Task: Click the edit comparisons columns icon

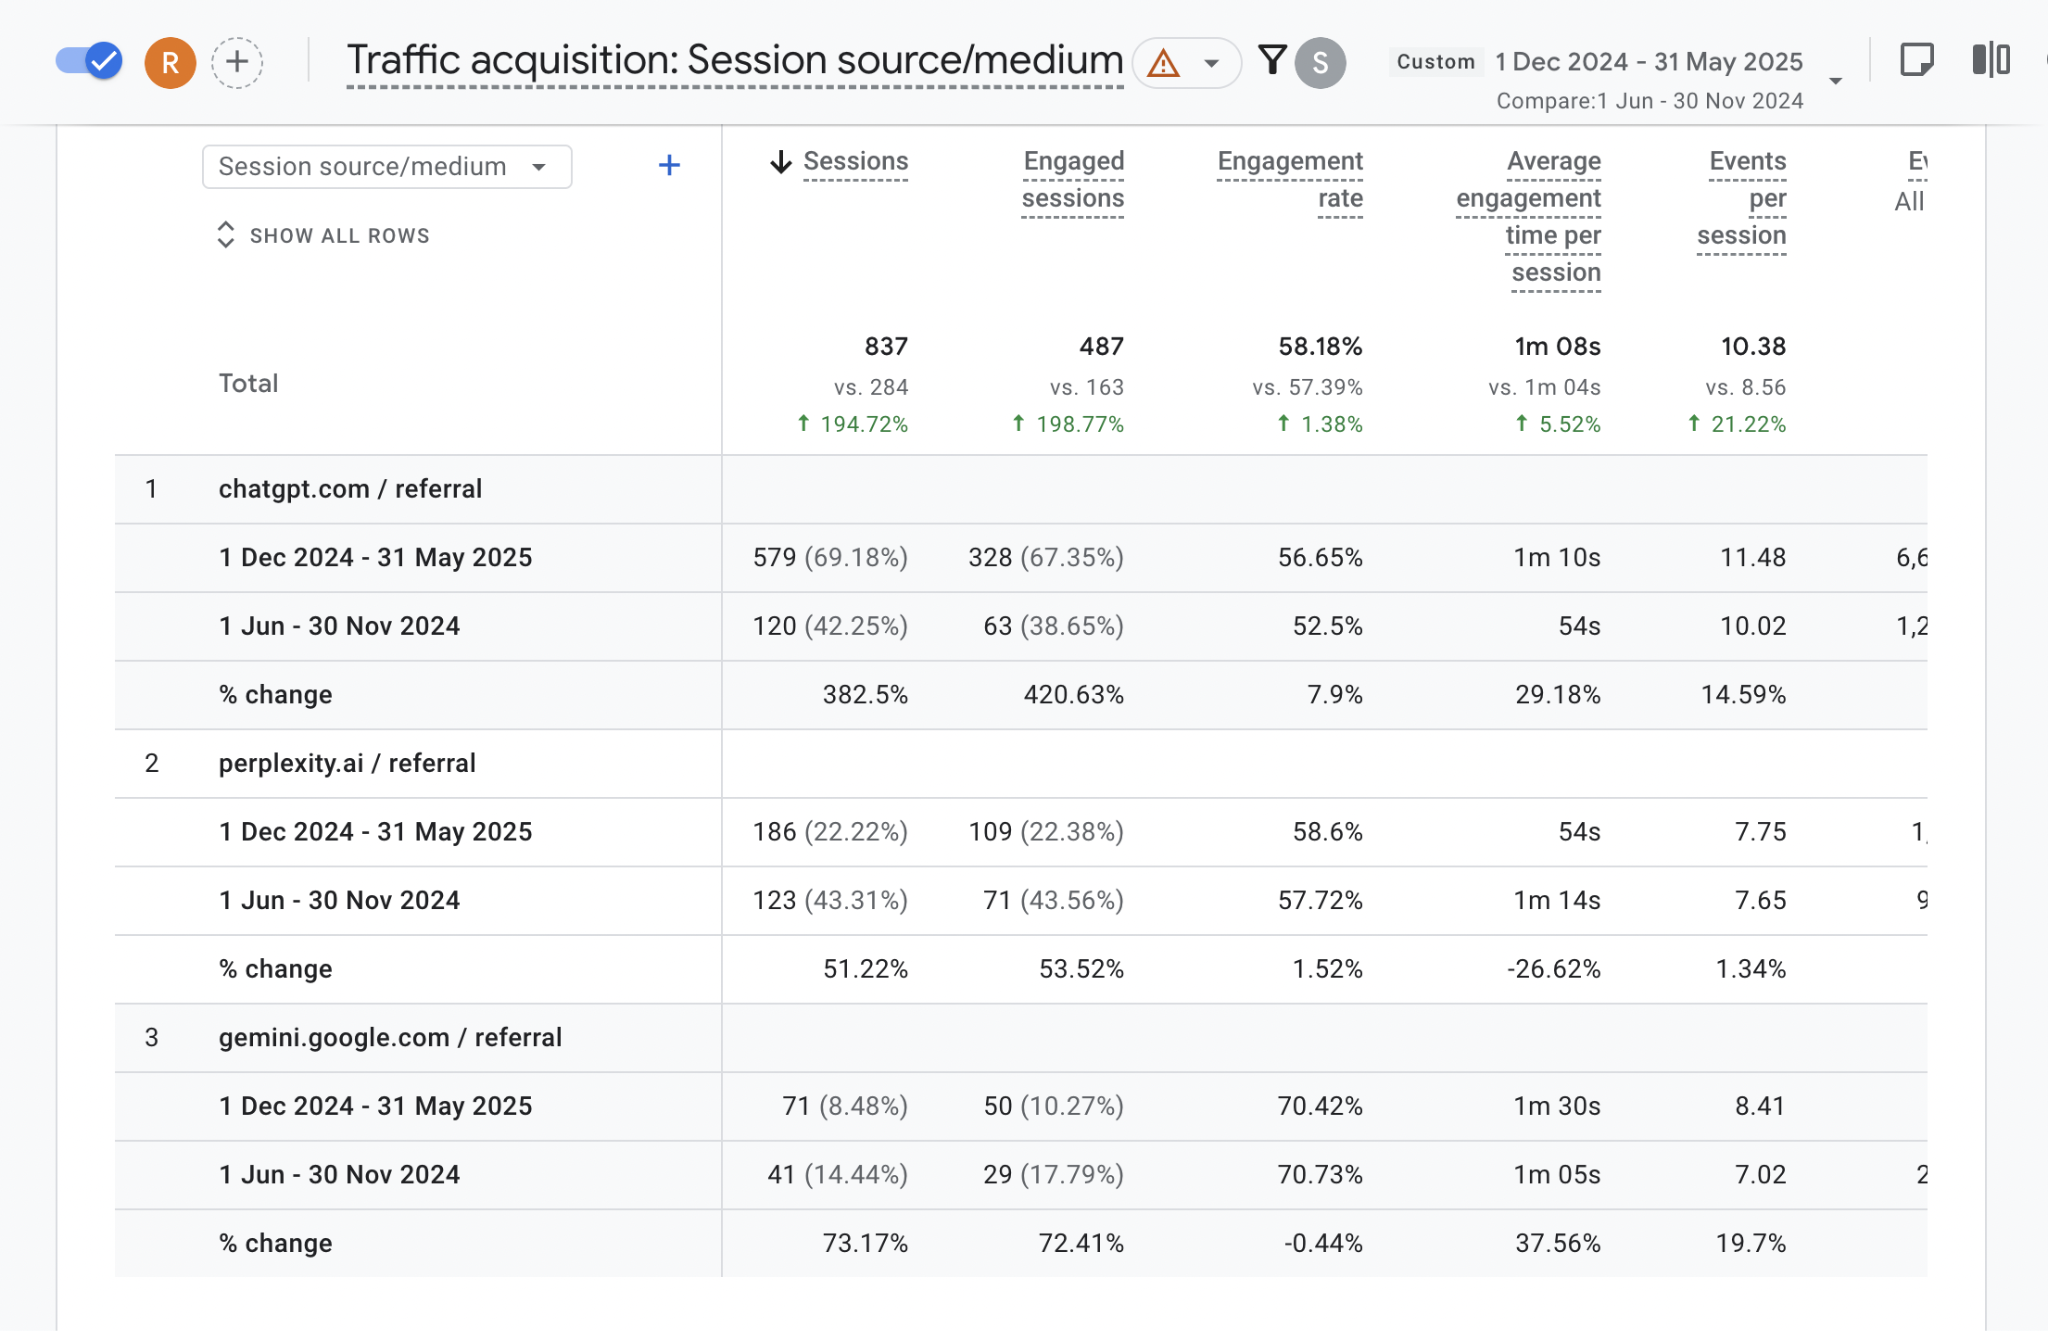Action: 1990,60
